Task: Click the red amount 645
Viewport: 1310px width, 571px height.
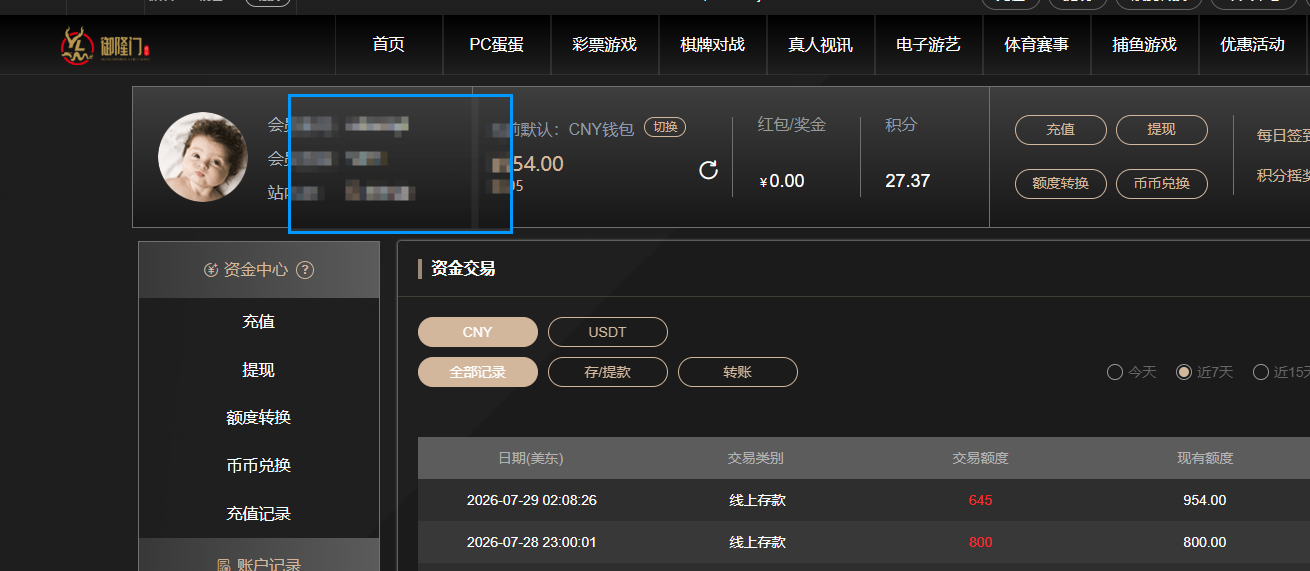Action: 981,500
